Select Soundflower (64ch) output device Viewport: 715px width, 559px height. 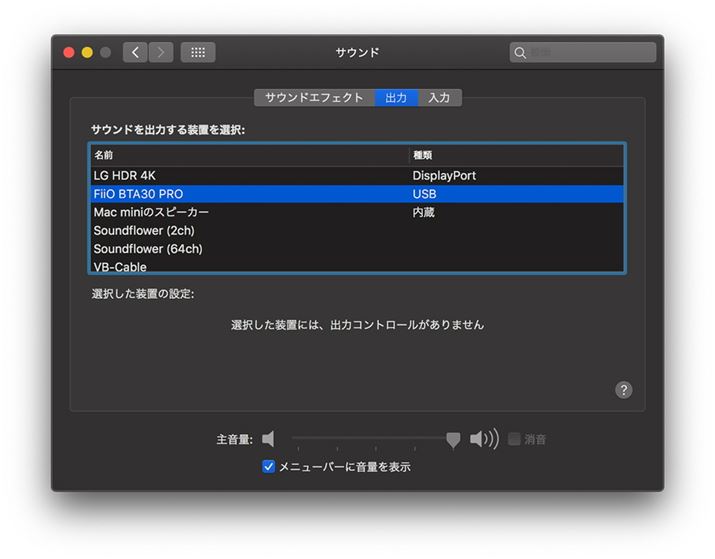(357, 248)
